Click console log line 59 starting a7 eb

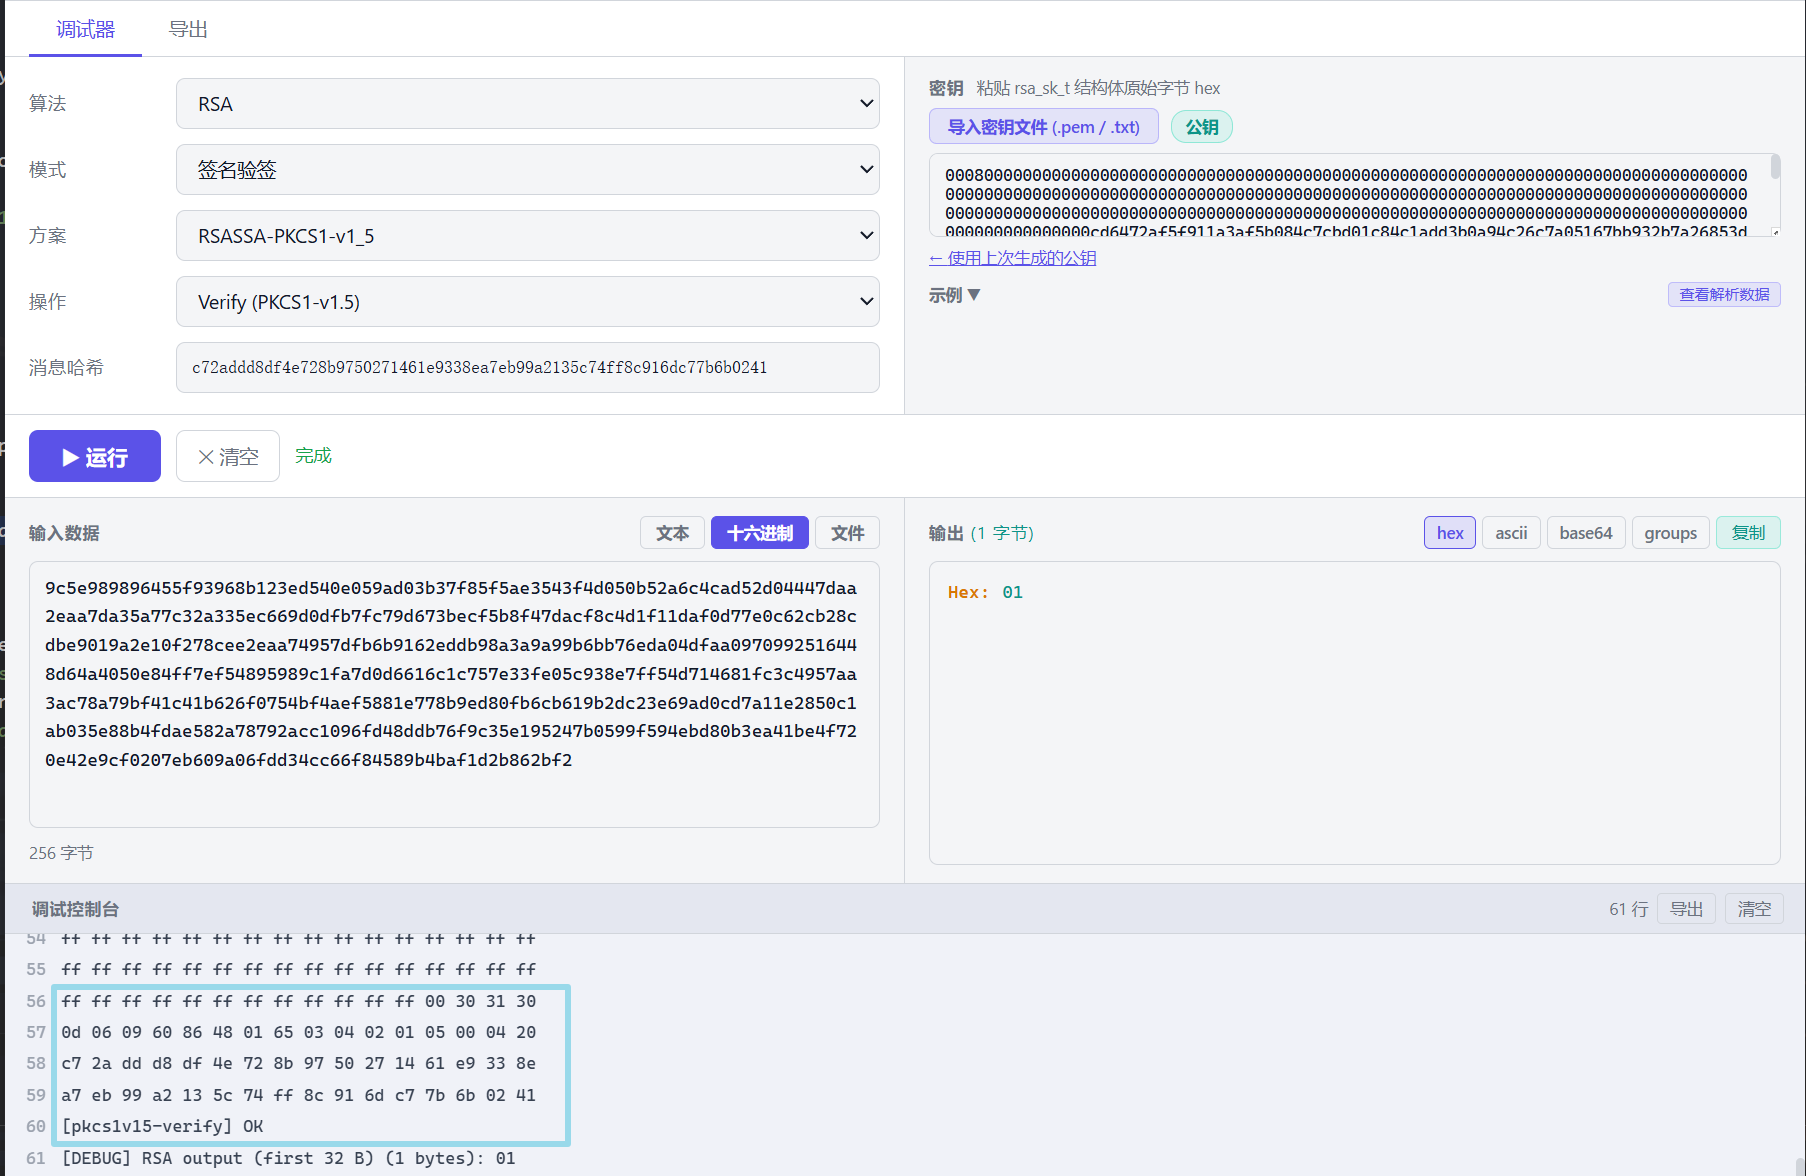298,1095
